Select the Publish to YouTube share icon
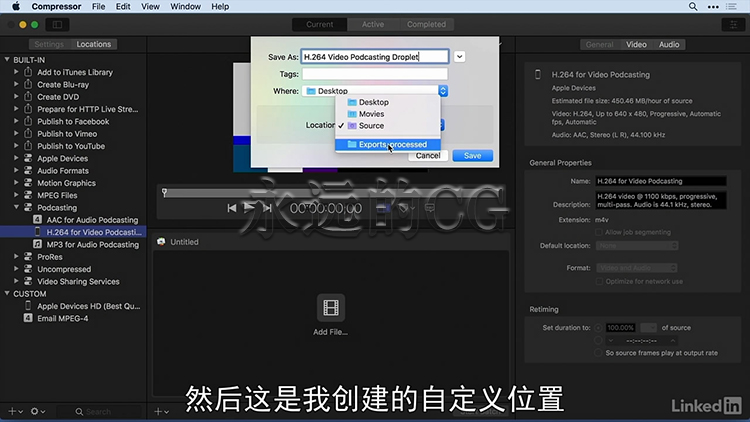Viewport: 750px width, 422px height. tap(28, 146)
